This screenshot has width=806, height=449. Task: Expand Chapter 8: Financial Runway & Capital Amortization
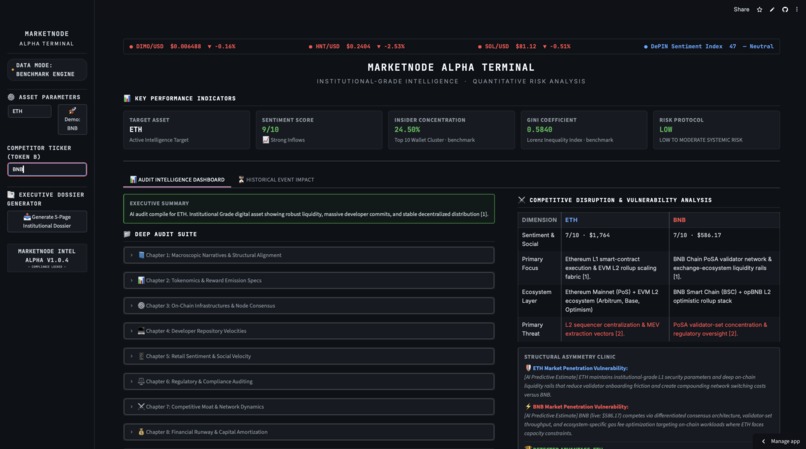308,432
